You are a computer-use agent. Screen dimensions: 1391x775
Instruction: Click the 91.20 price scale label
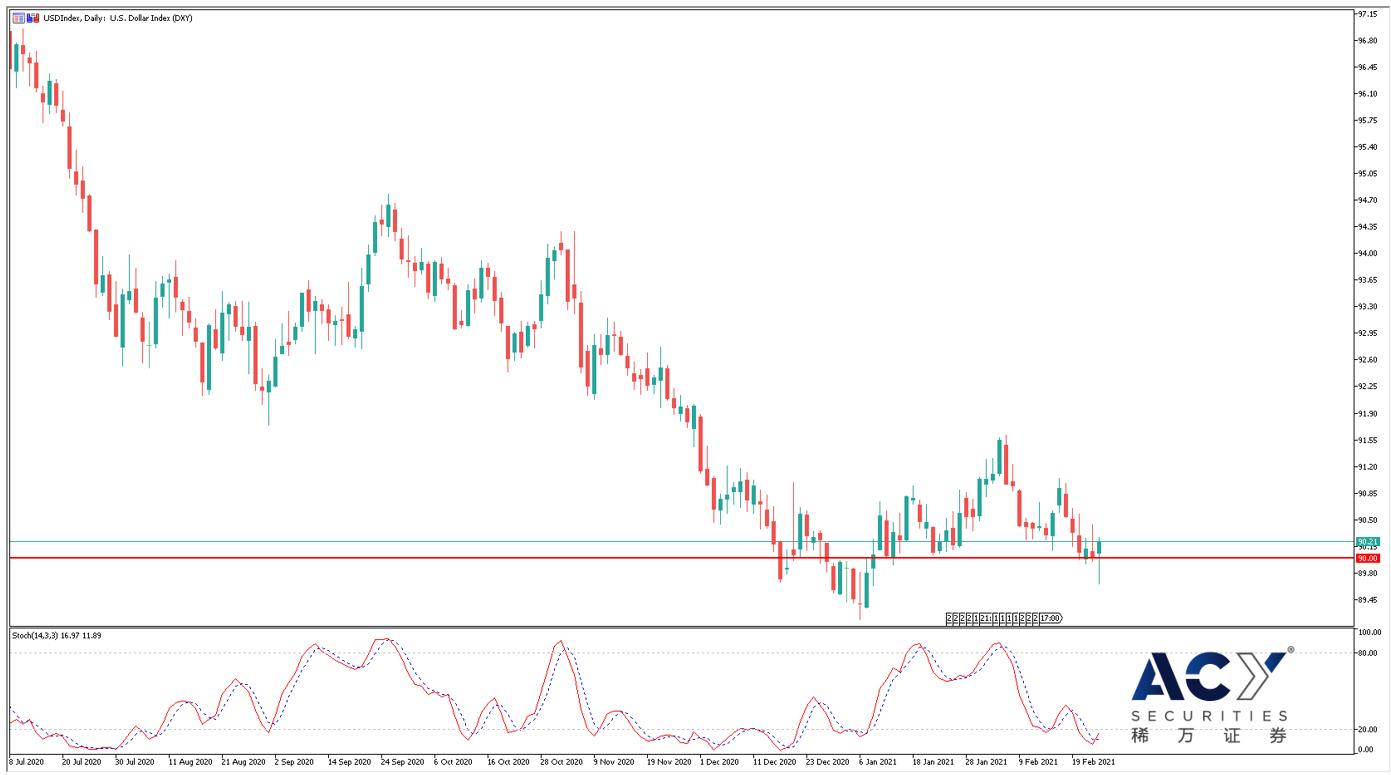point(1370,467)
